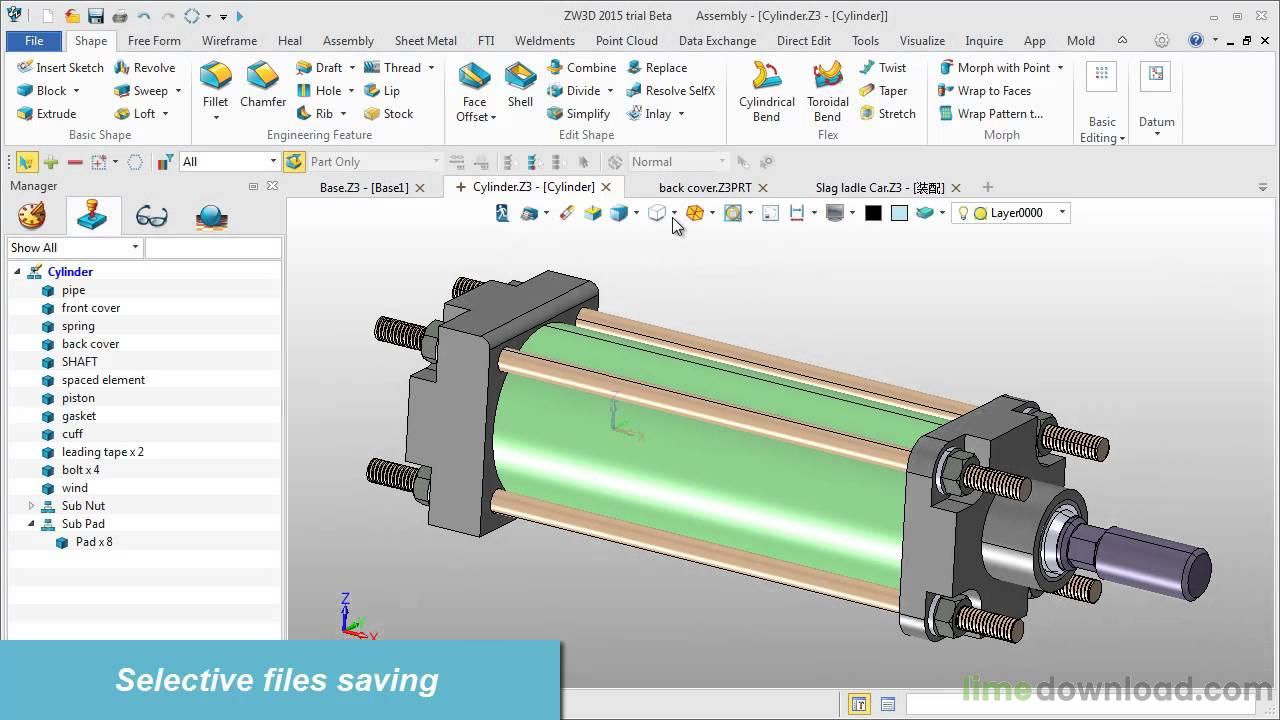Click the Taper flex tool
1280x720 pixels.
coord(883,90)
